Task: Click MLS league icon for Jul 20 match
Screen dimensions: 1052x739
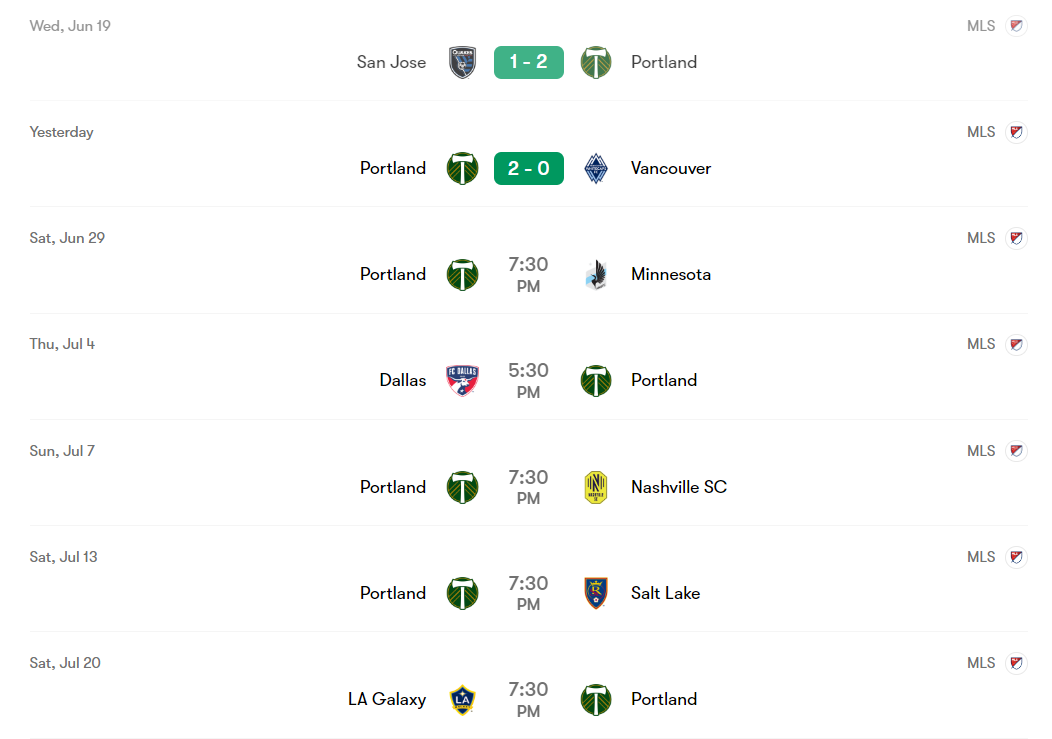Action: click(x=1016, y=663)
